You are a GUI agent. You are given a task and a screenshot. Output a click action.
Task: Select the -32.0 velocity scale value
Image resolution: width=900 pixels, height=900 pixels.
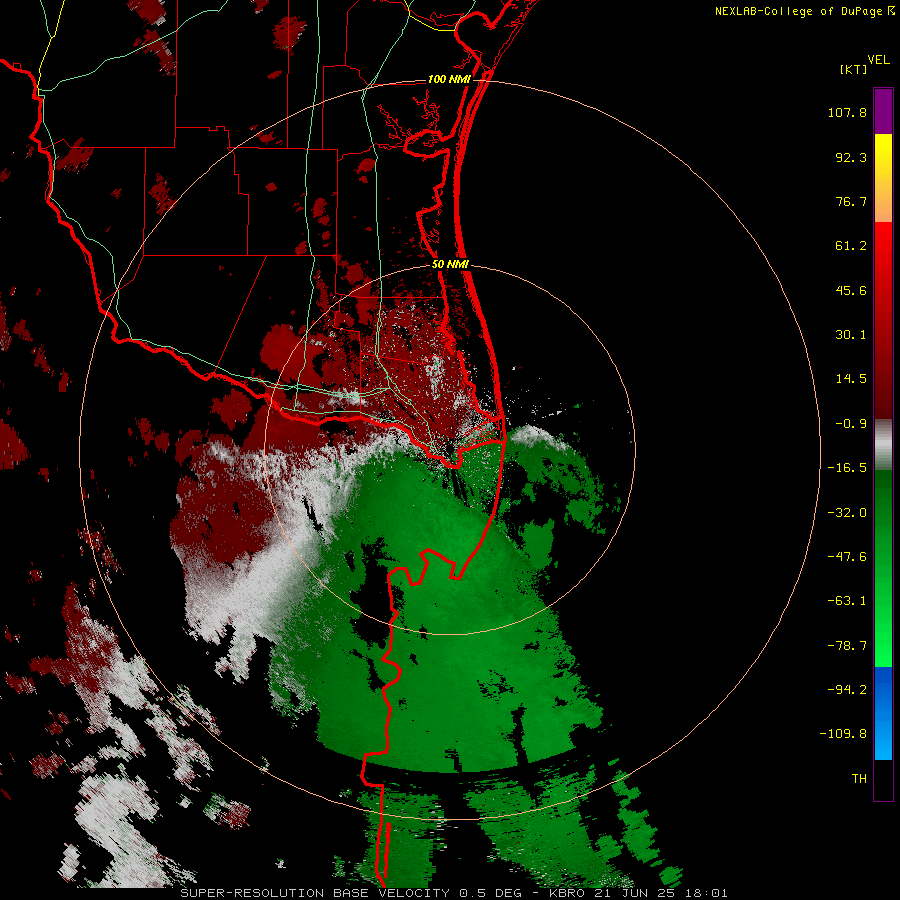click(x=847, y=513)
